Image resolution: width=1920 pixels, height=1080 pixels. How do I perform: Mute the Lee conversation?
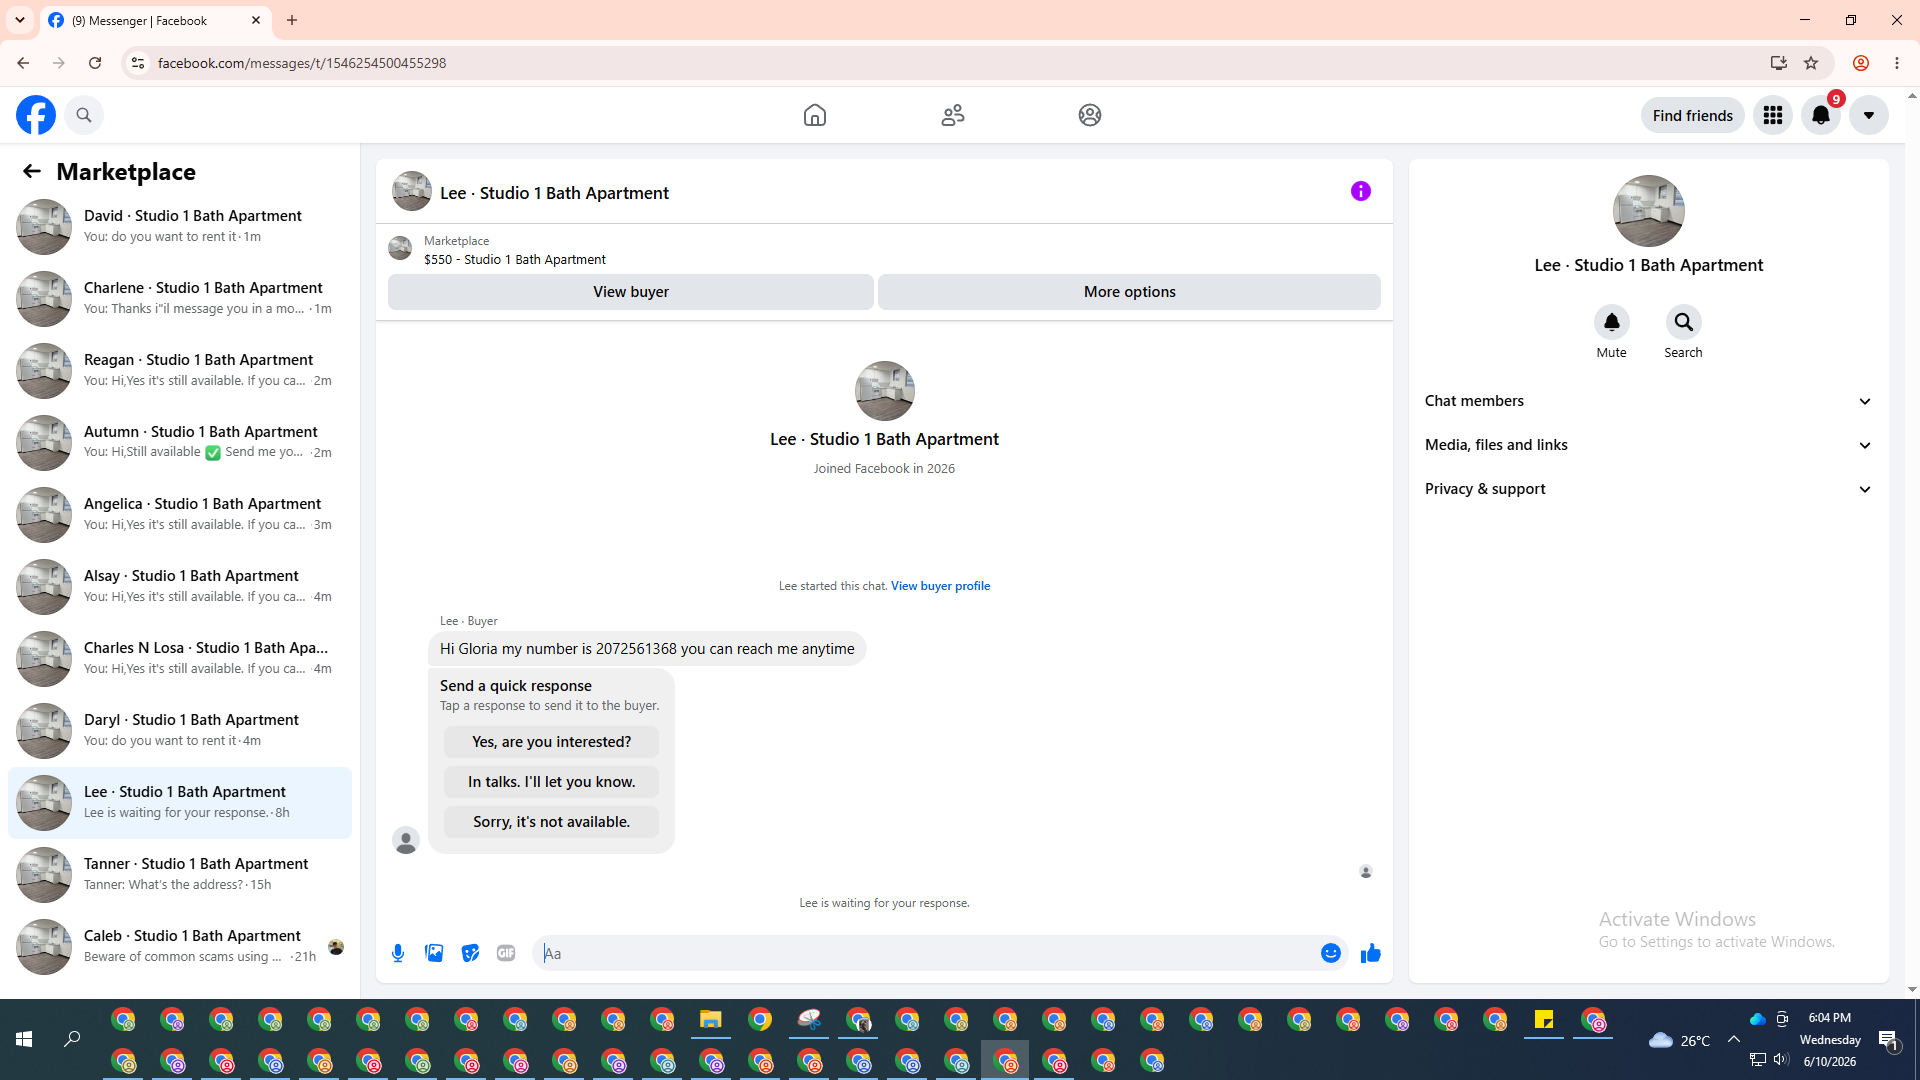pos(1612,322)
